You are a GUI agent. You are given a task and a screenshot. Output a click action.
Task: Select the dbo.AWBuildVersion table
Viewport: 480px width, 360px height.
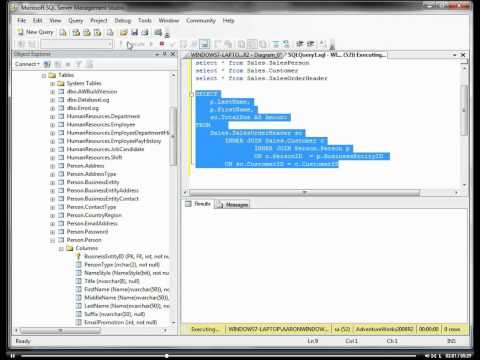[92, 91]
